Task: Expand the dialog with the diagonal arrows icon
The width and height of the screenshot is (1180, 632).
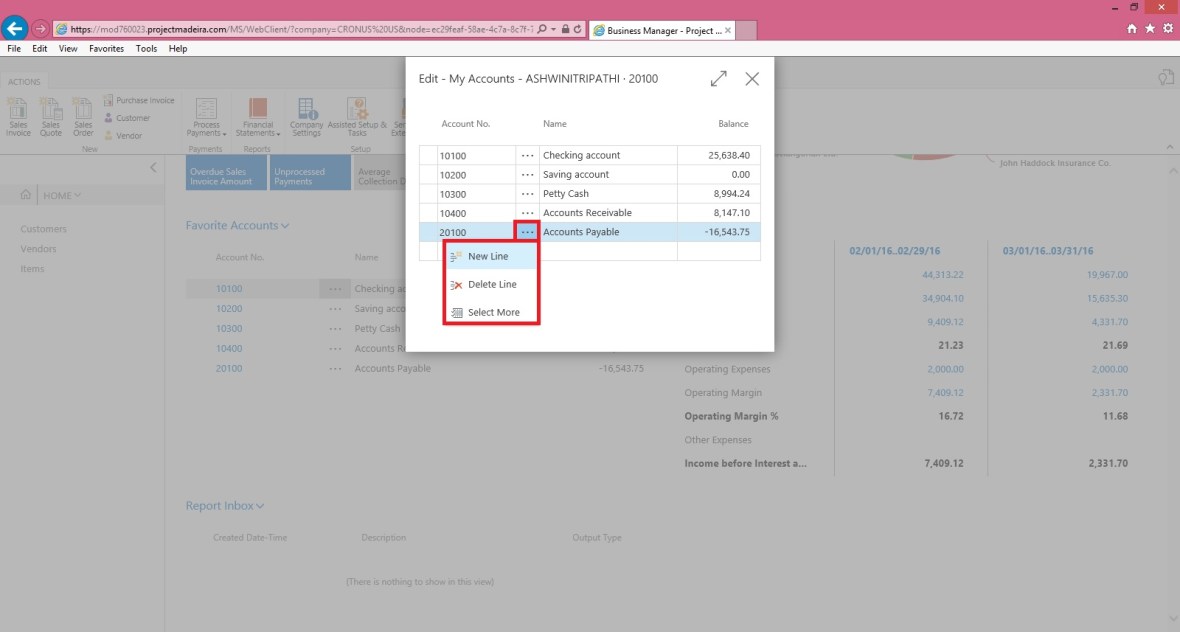Action: (718, 79)
